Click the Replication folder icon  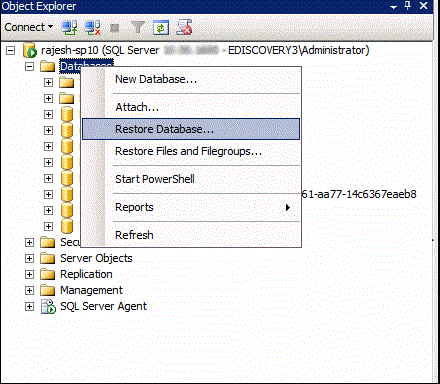coord(47,274)
